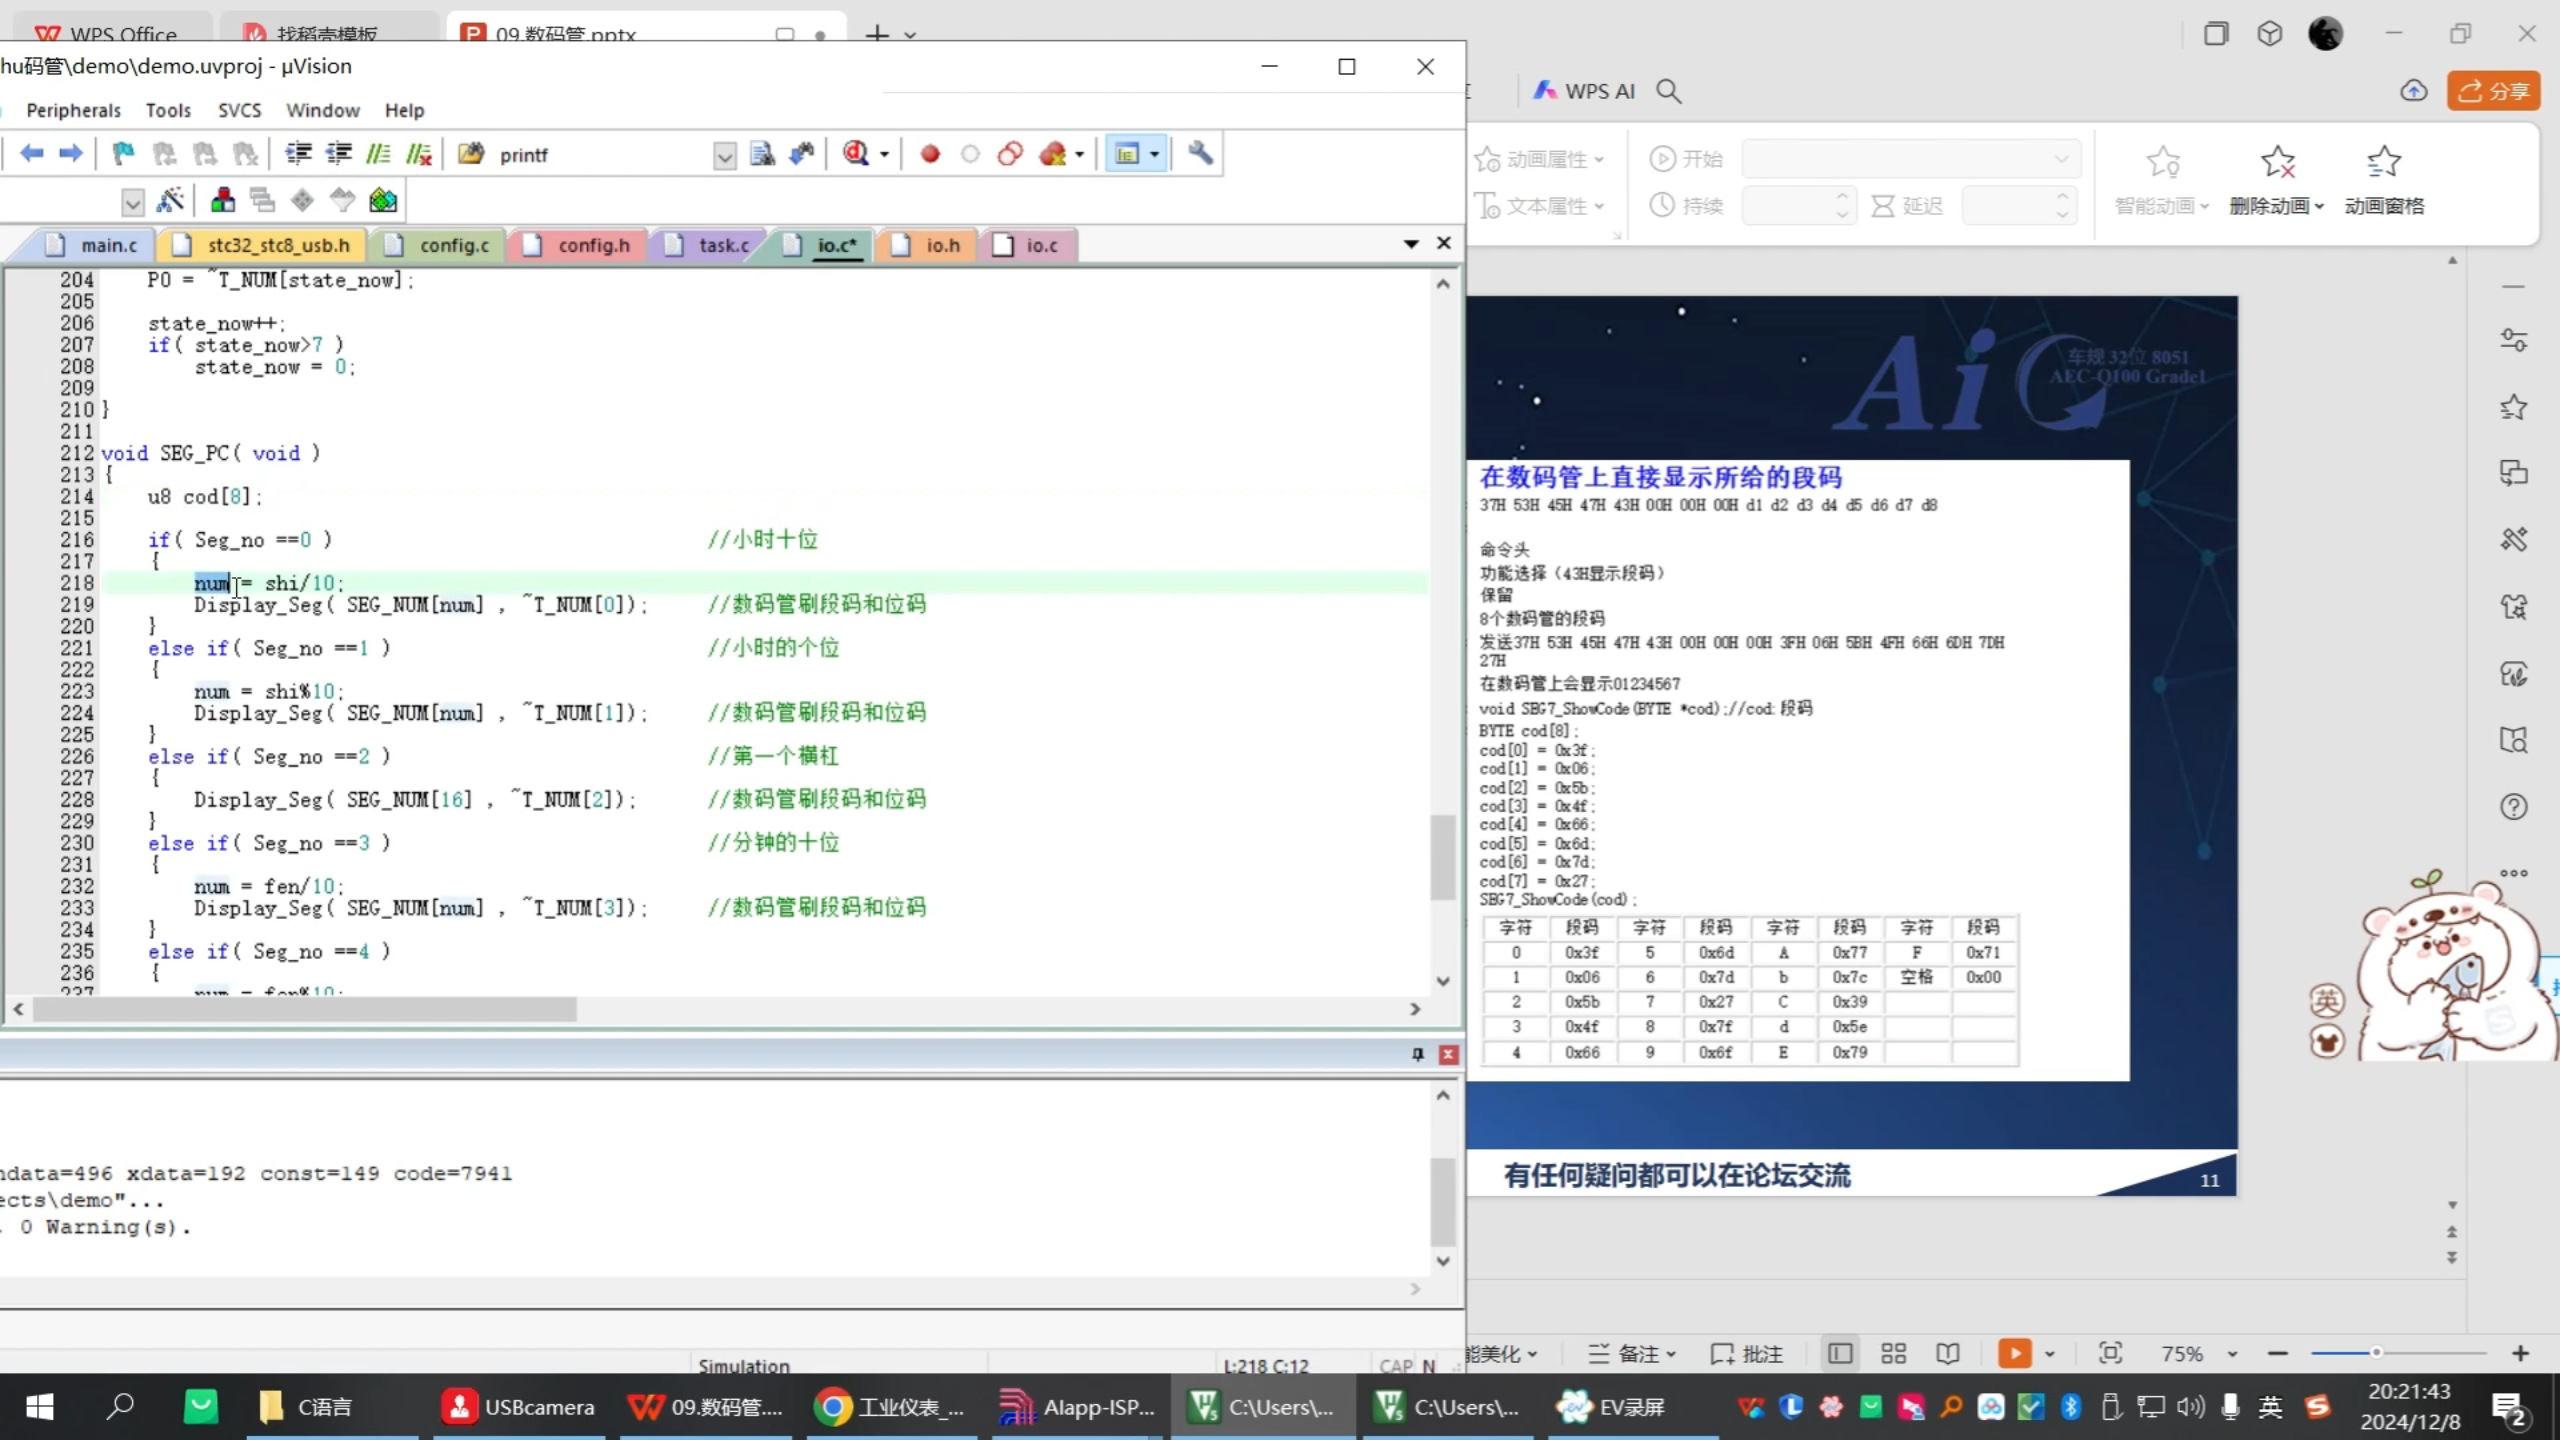Select the Insert/Remove Bookmark tool
The width and height of the screenshot is (2560, 1440).
click(x=123, y=153)
